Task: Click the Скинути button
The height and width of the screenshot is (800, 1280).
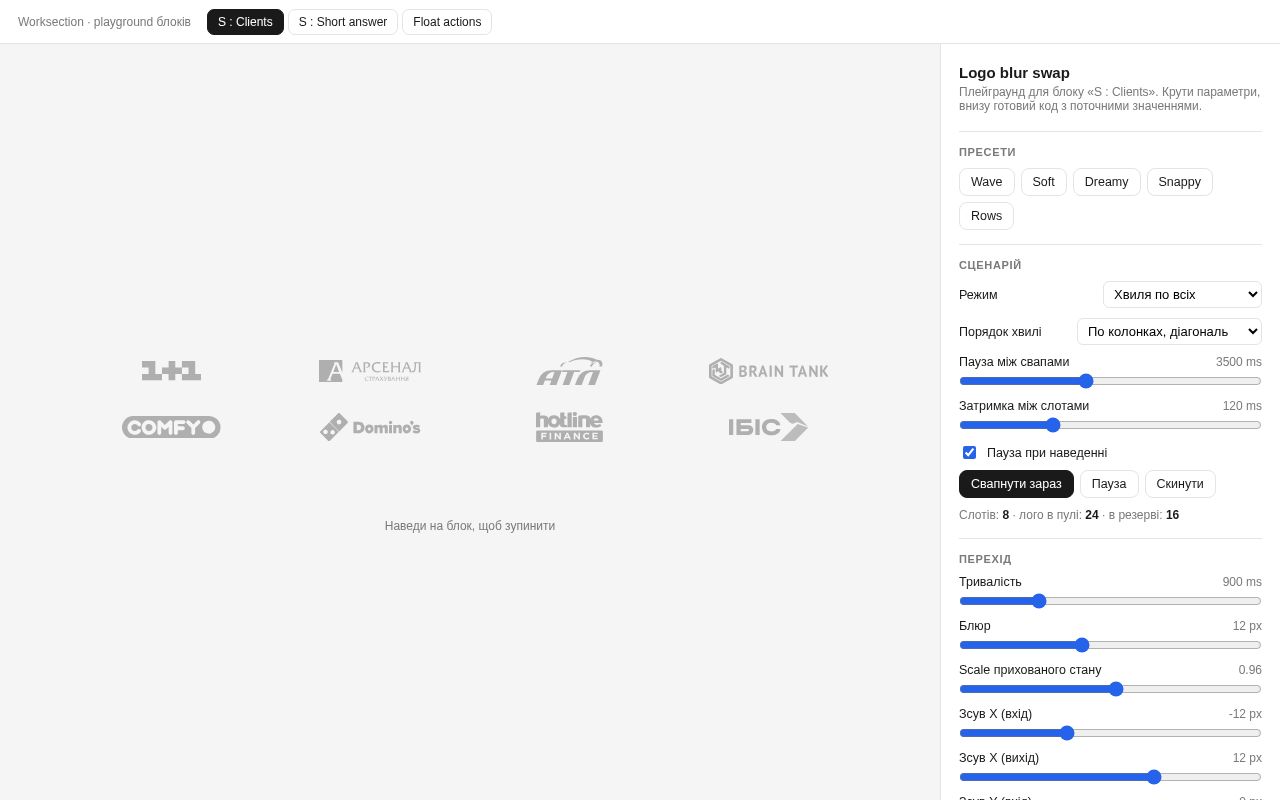Action: click(x=1180, y=484)
